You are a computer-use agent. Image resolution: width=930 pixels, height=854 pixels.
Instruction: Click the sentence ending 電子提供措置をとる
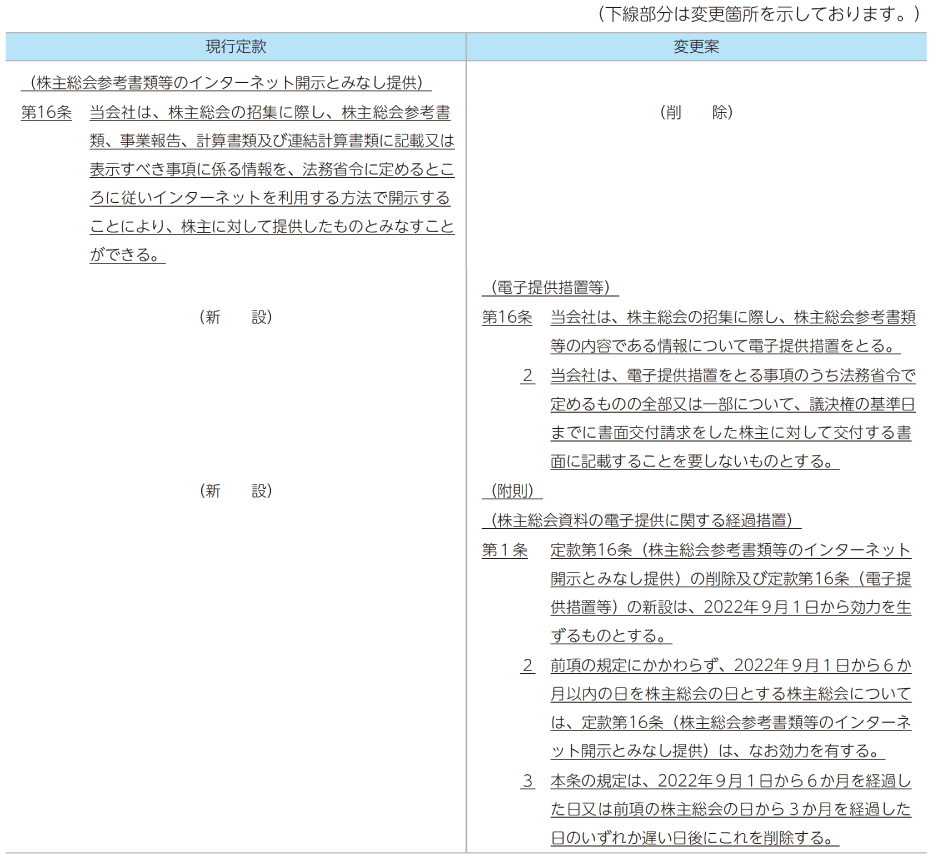pos(725,346)
